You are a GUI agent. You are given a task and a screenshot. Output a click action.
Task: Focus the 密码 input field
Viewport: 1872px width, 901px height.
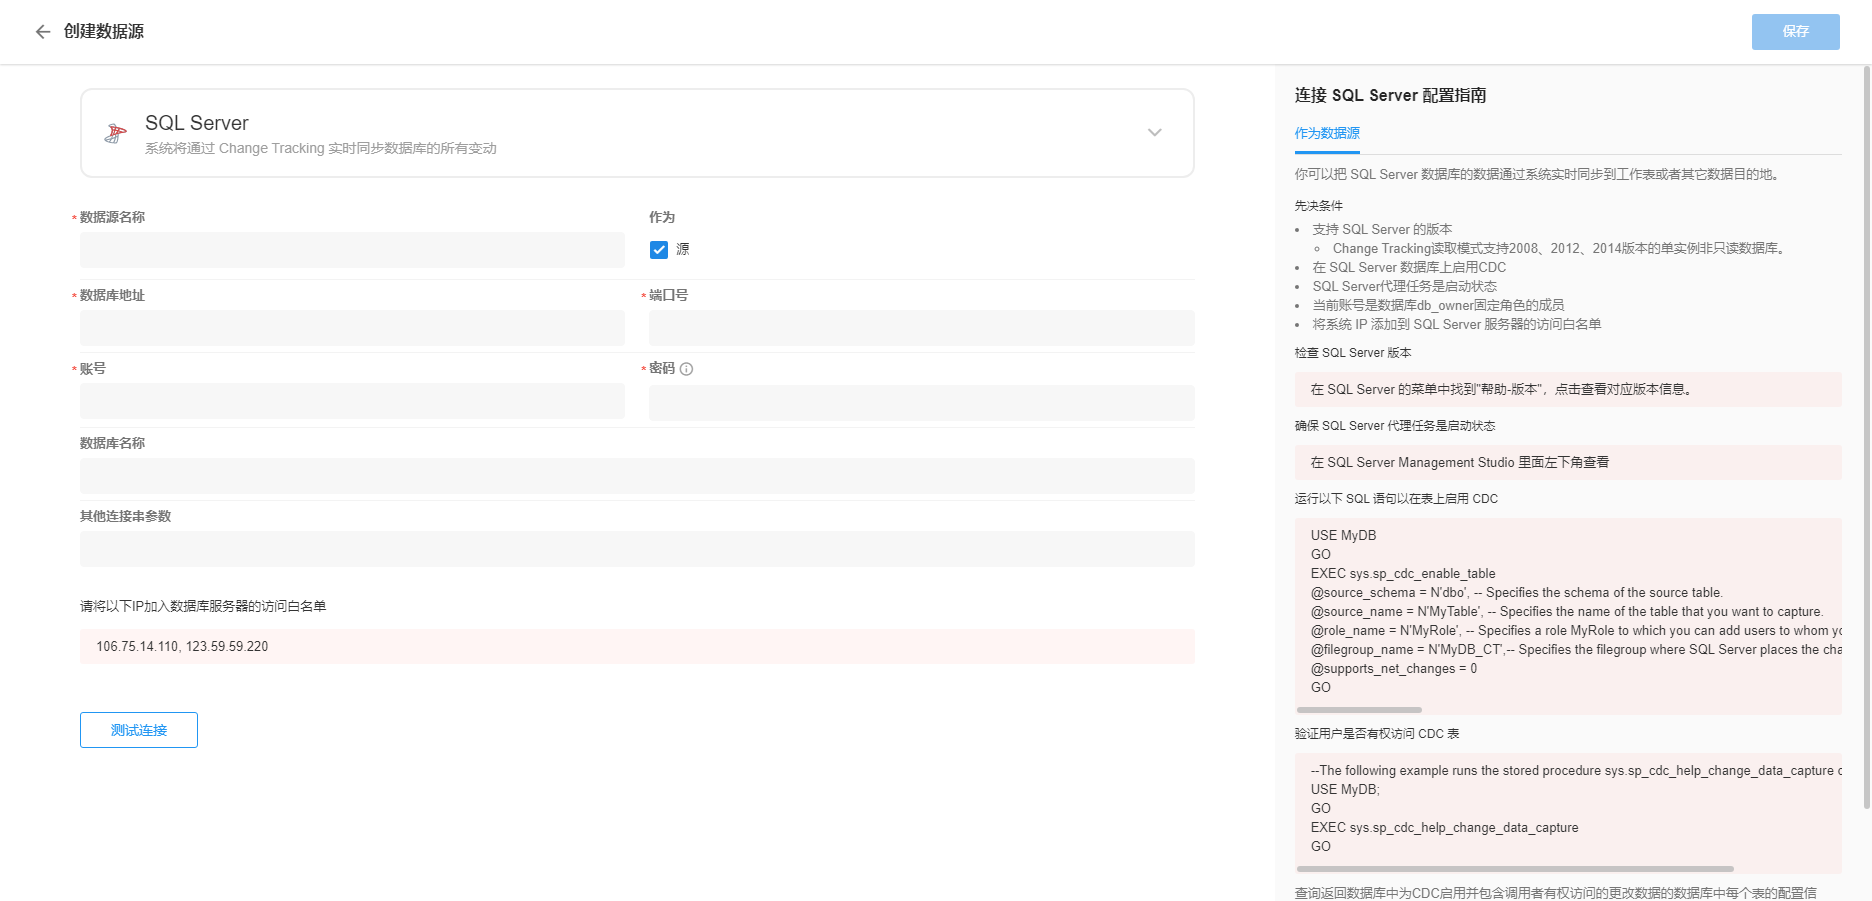(x=921, y=402)
